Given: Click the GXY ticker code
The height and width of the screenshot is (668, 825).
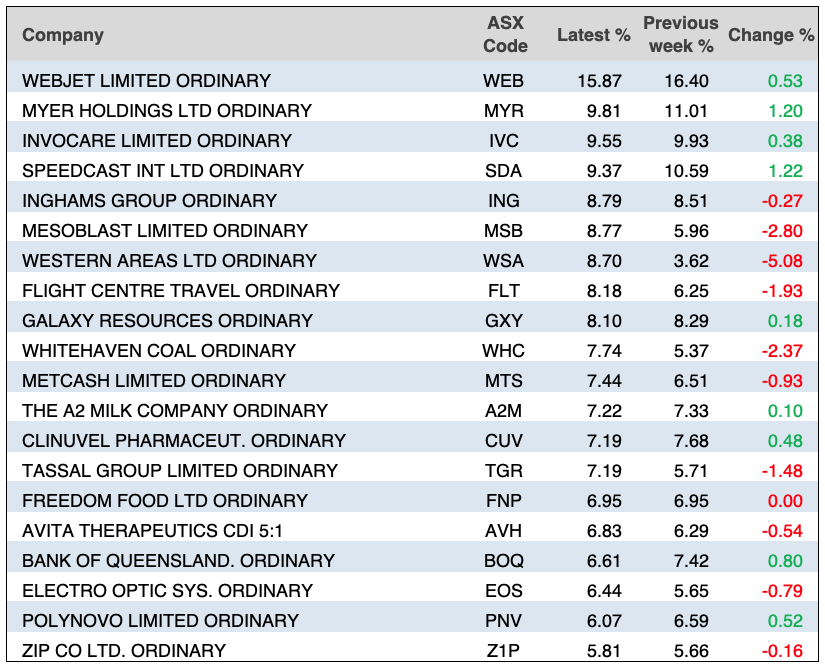Looking at the screenshot, I should 504,321.
